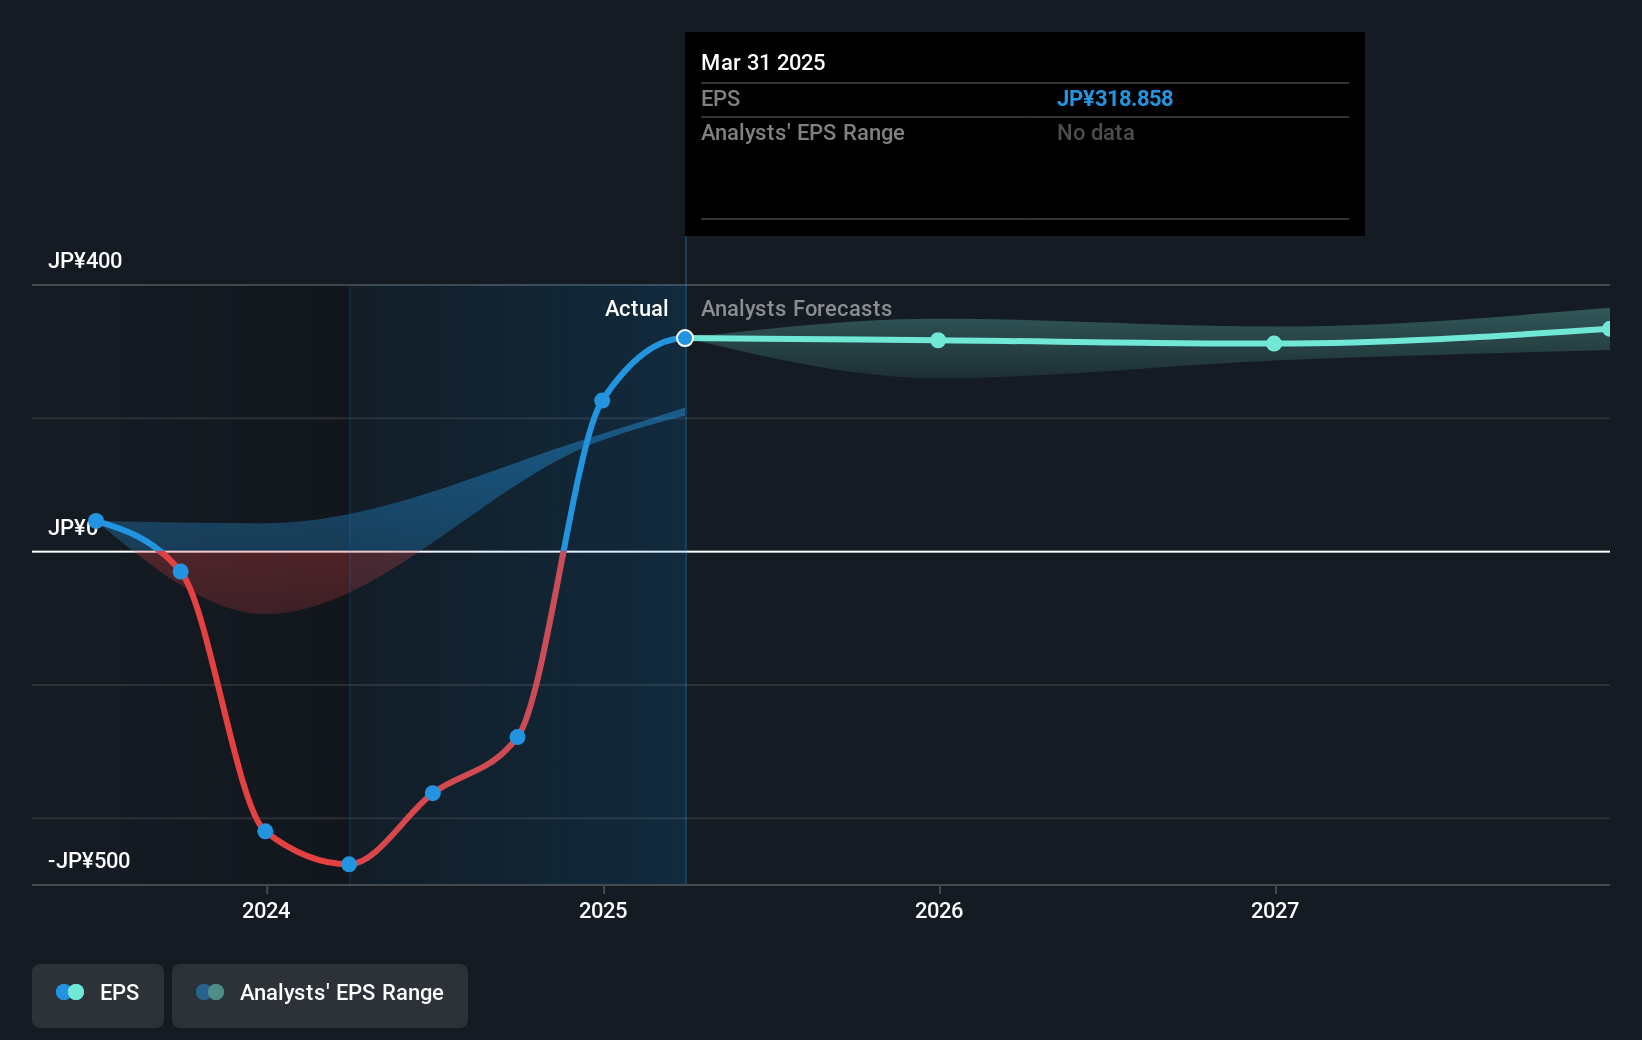Select the 2026 forecast data point

tap(938, 340)
